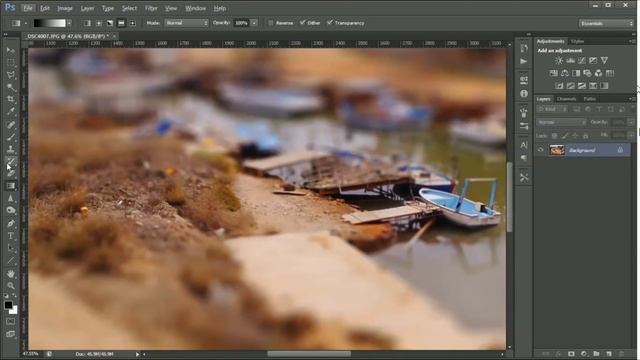The image size is (640, 360).
Task: Switch to the Paths tab
Action: [x=589, y=99]
